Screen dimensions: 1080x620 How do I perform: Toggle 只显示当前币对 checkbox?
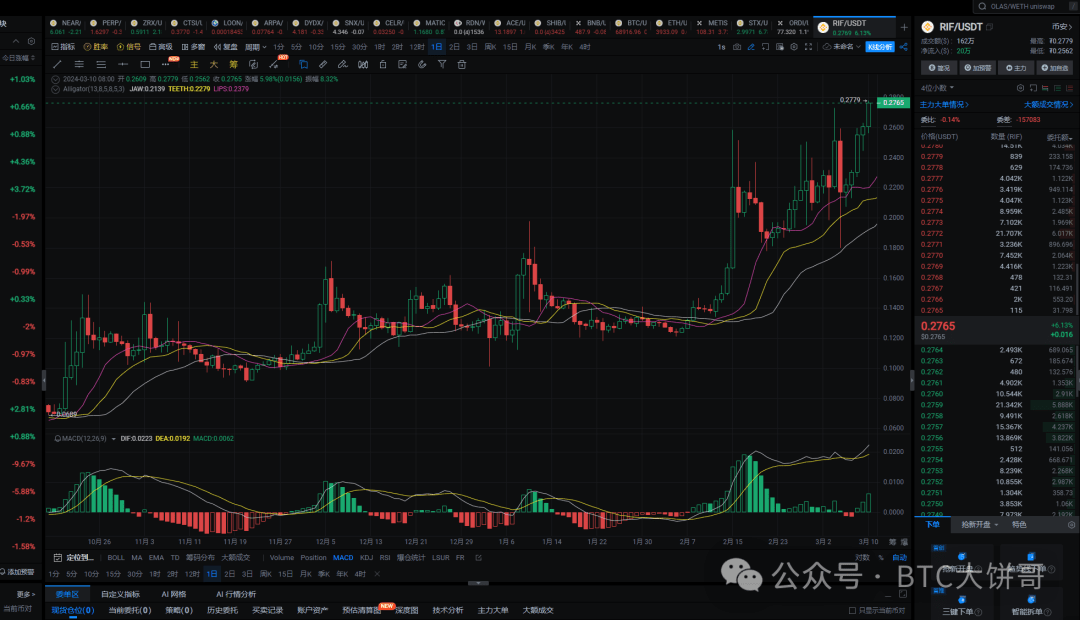[853, 610]
